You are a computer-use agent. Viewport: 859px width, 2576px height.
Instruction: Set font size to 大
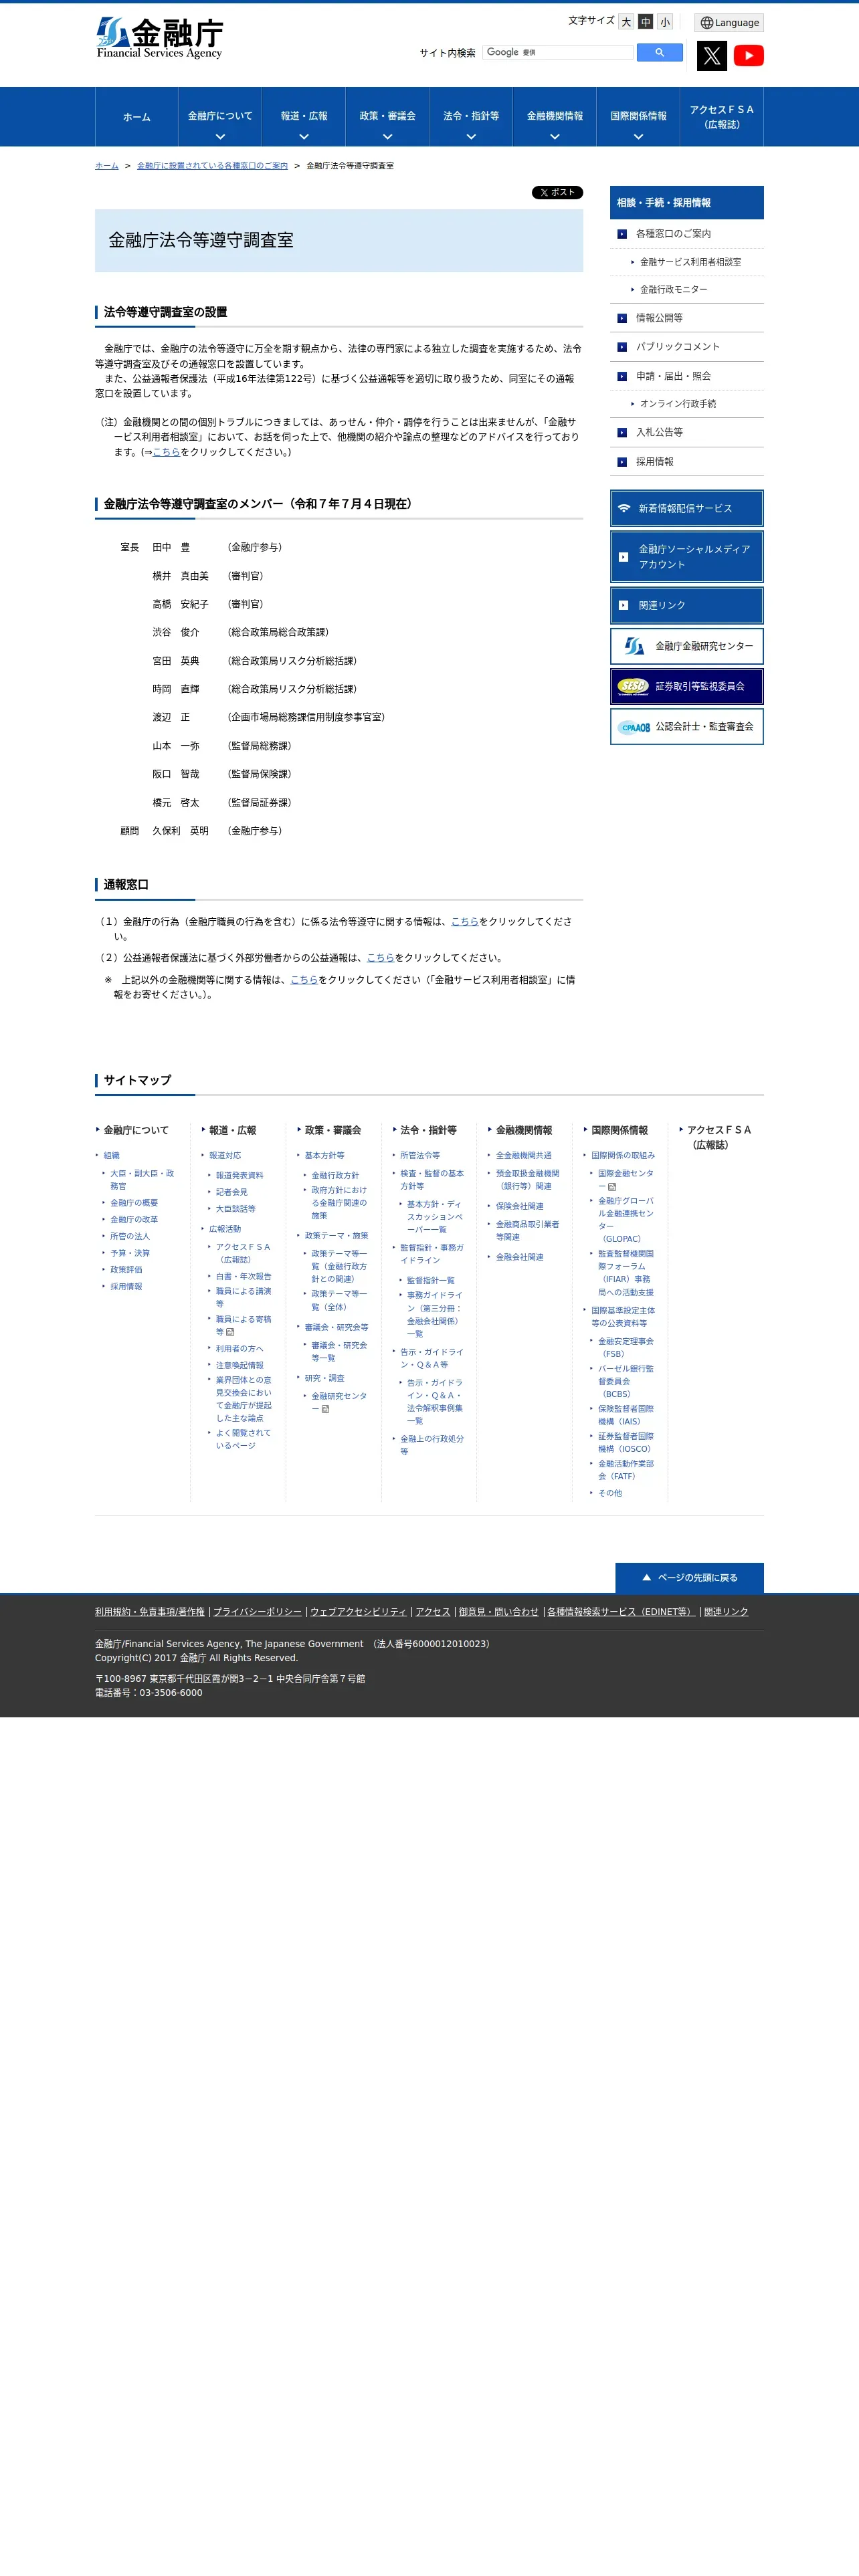[626, 22]
